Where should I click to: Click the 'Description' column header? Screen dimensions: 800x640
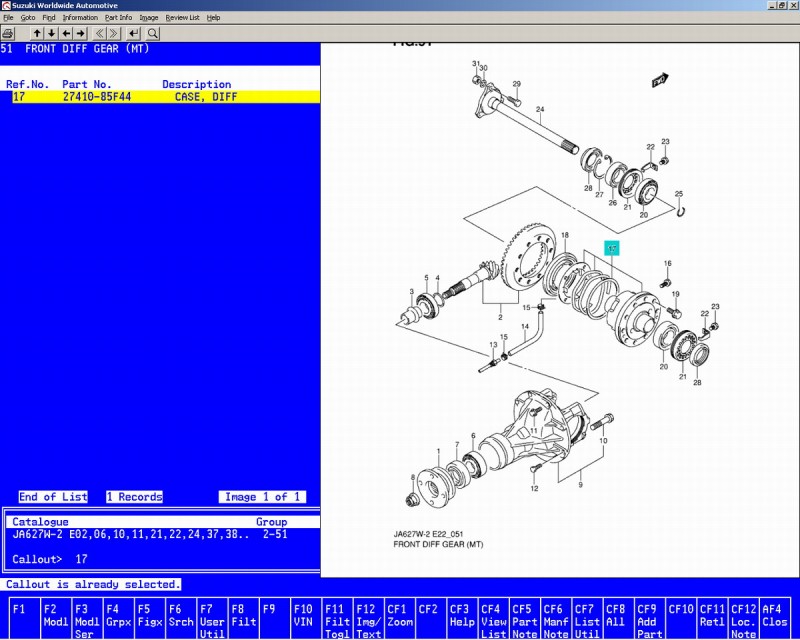point(196,85)
